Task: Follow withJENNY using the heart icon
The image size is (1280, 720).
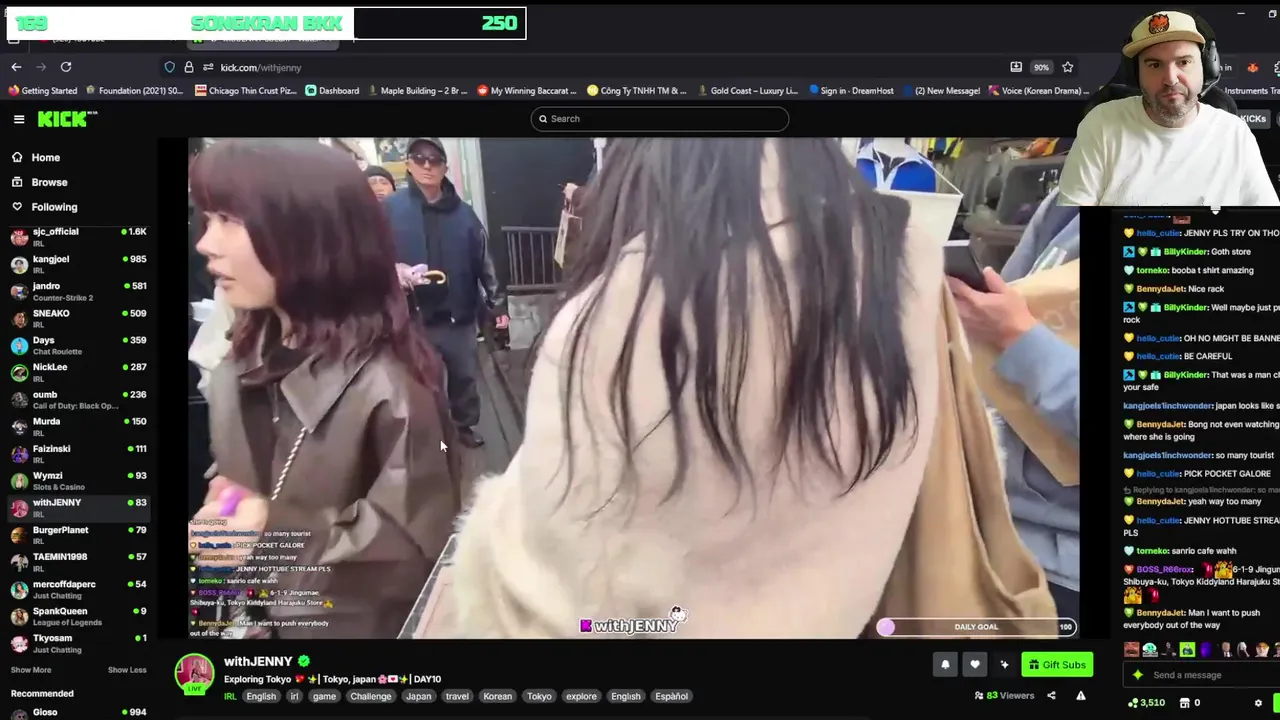Action: [975, 664]
